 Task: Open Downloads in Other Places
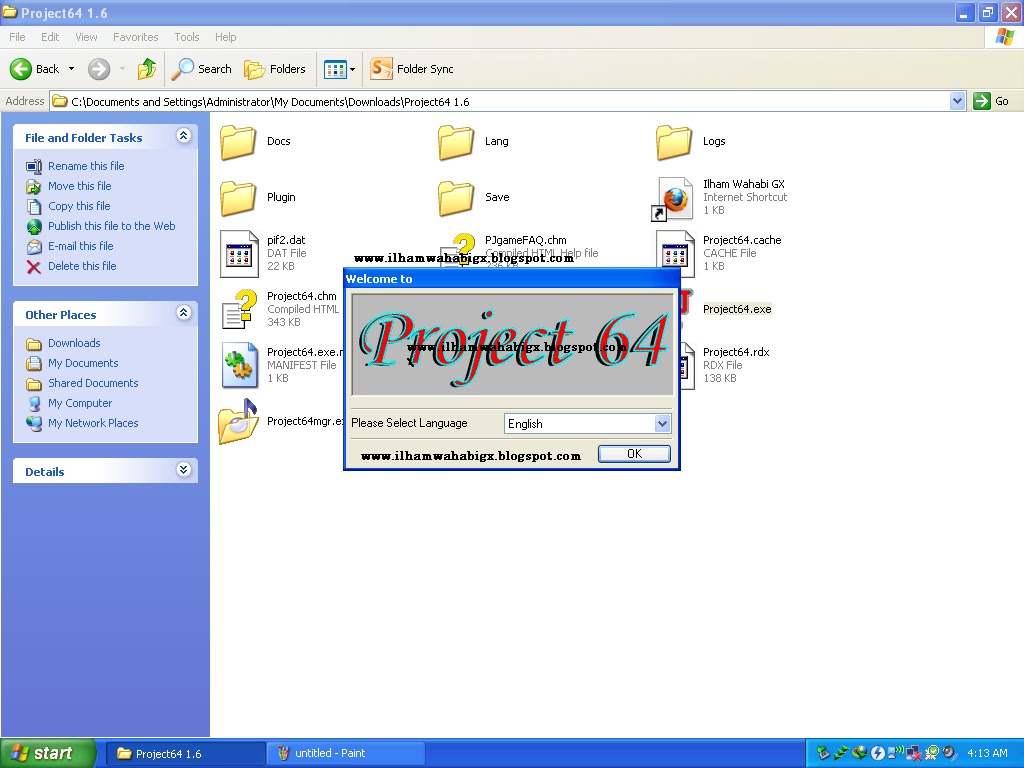[x=74, y=343]
